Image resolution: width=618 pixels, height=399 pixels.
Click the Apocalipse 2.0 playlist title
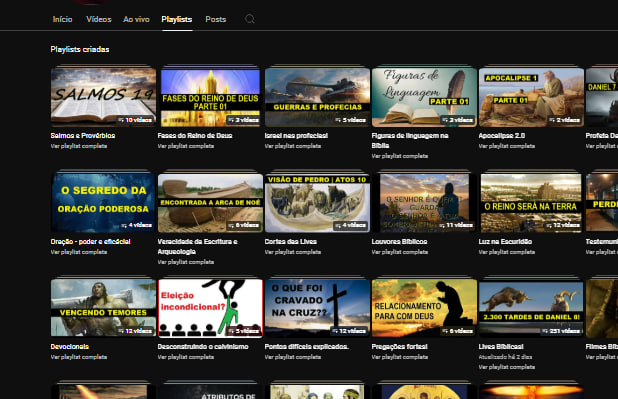pos(502,136)
